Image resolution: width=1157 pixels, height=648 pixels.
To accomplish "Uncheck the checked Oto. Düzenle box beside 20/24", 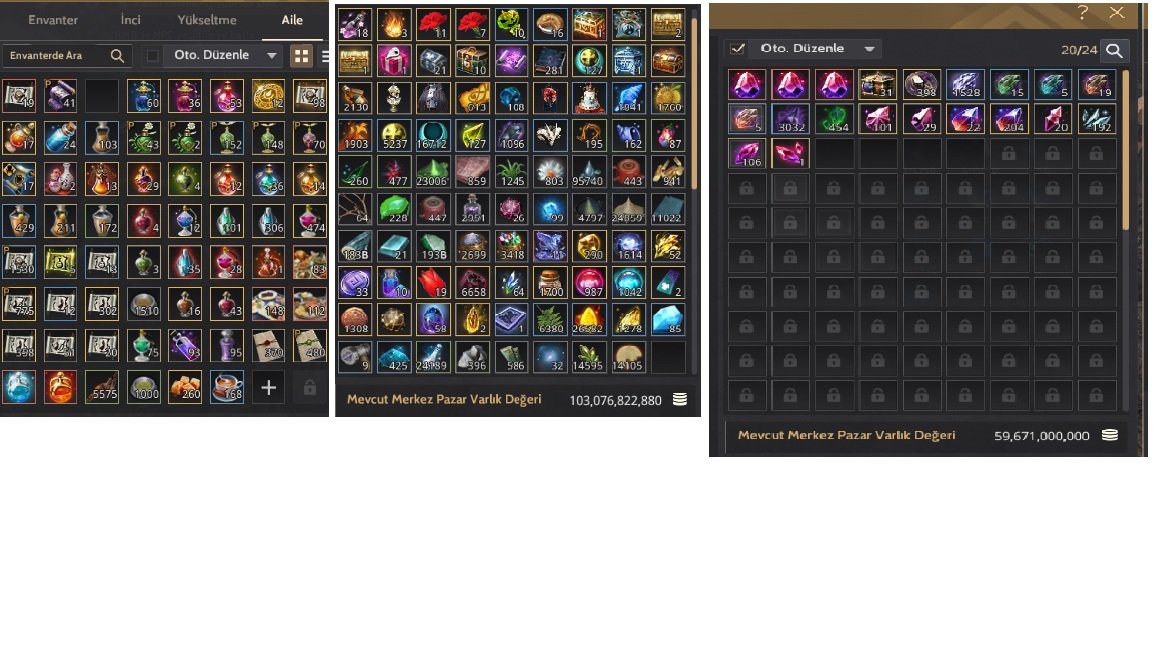I will (737, 49).
